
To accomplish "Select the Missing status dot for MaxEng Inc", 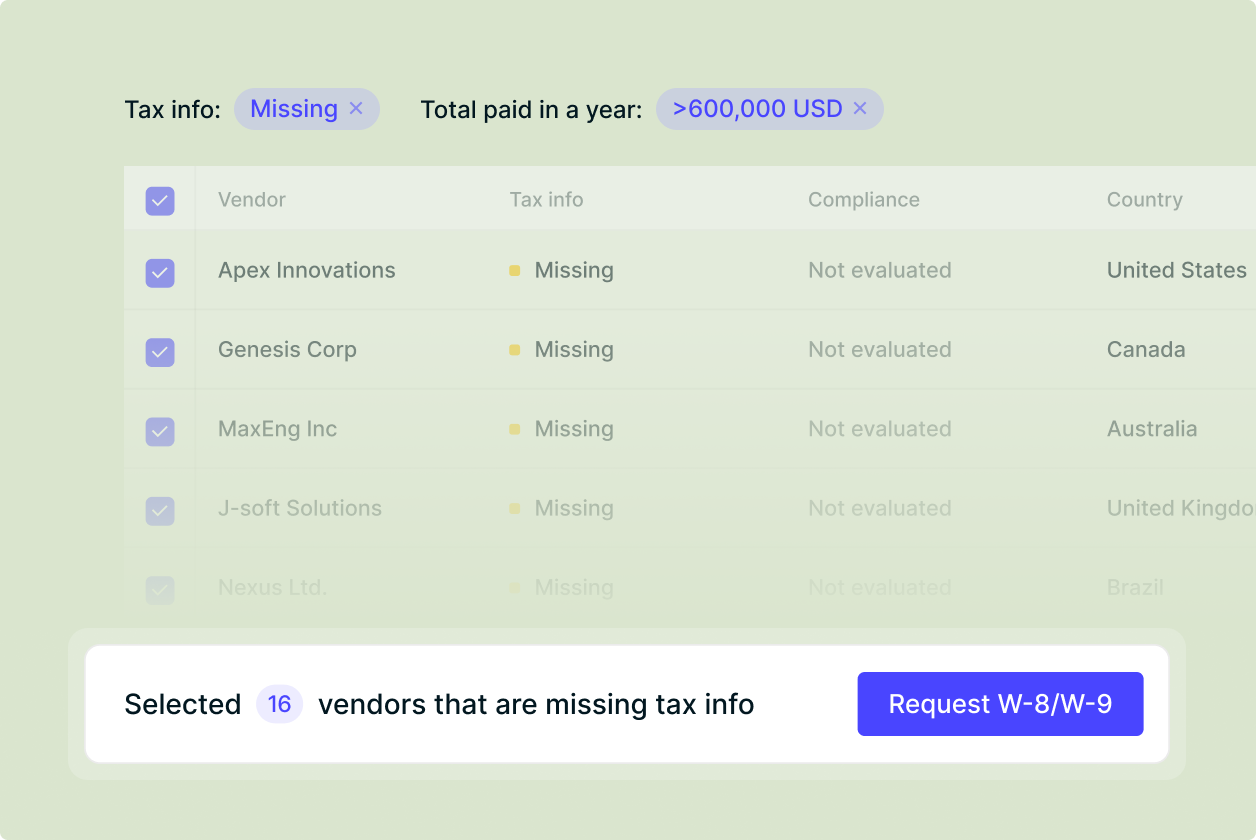I will click(516, 429).
